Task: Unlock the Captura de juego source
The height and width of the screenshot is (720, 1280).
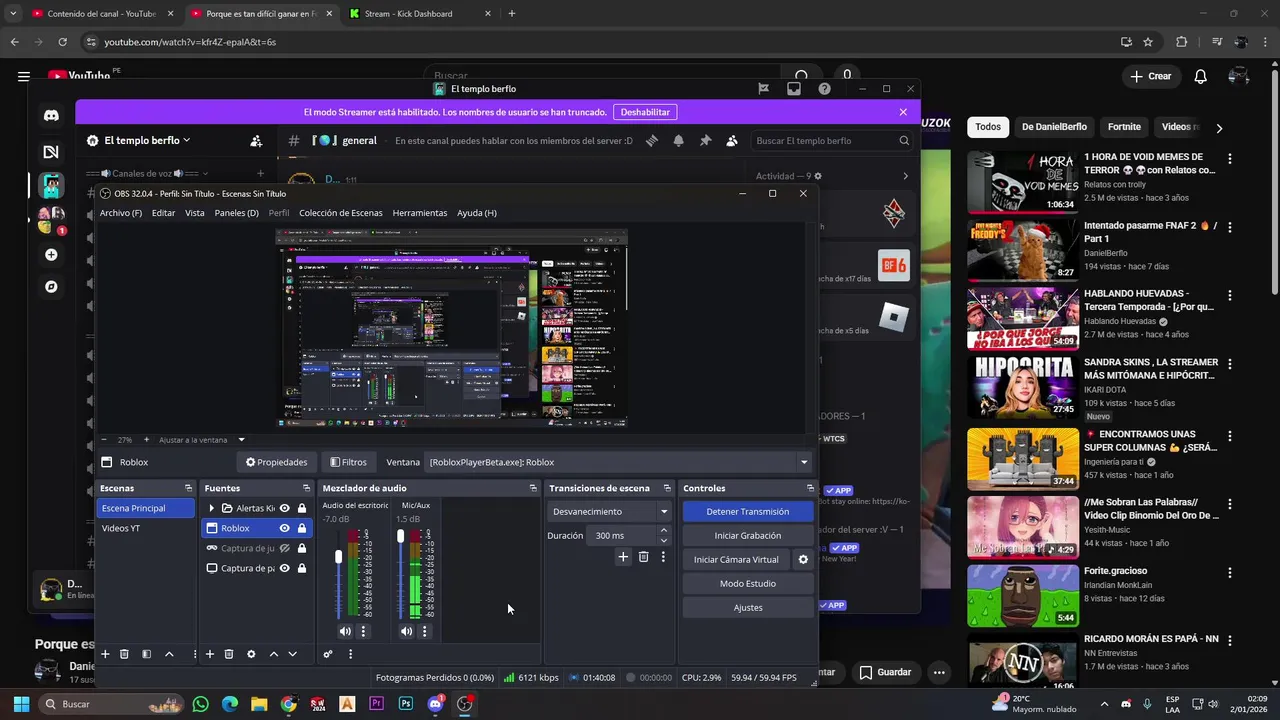Action: click(x=301, y=548)
